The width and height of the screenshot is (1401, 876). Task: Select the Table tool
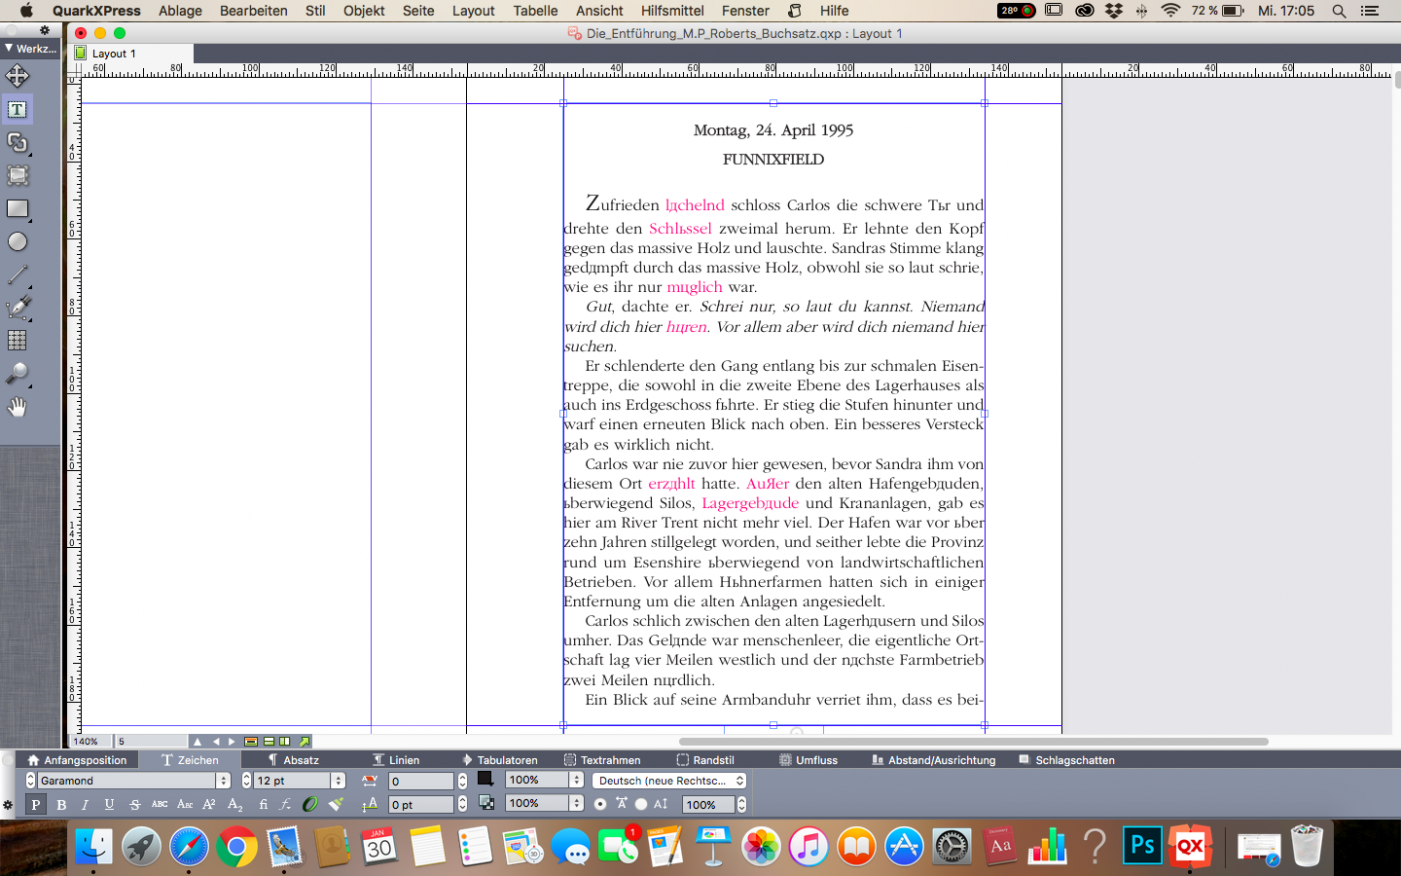pos(17,341)
